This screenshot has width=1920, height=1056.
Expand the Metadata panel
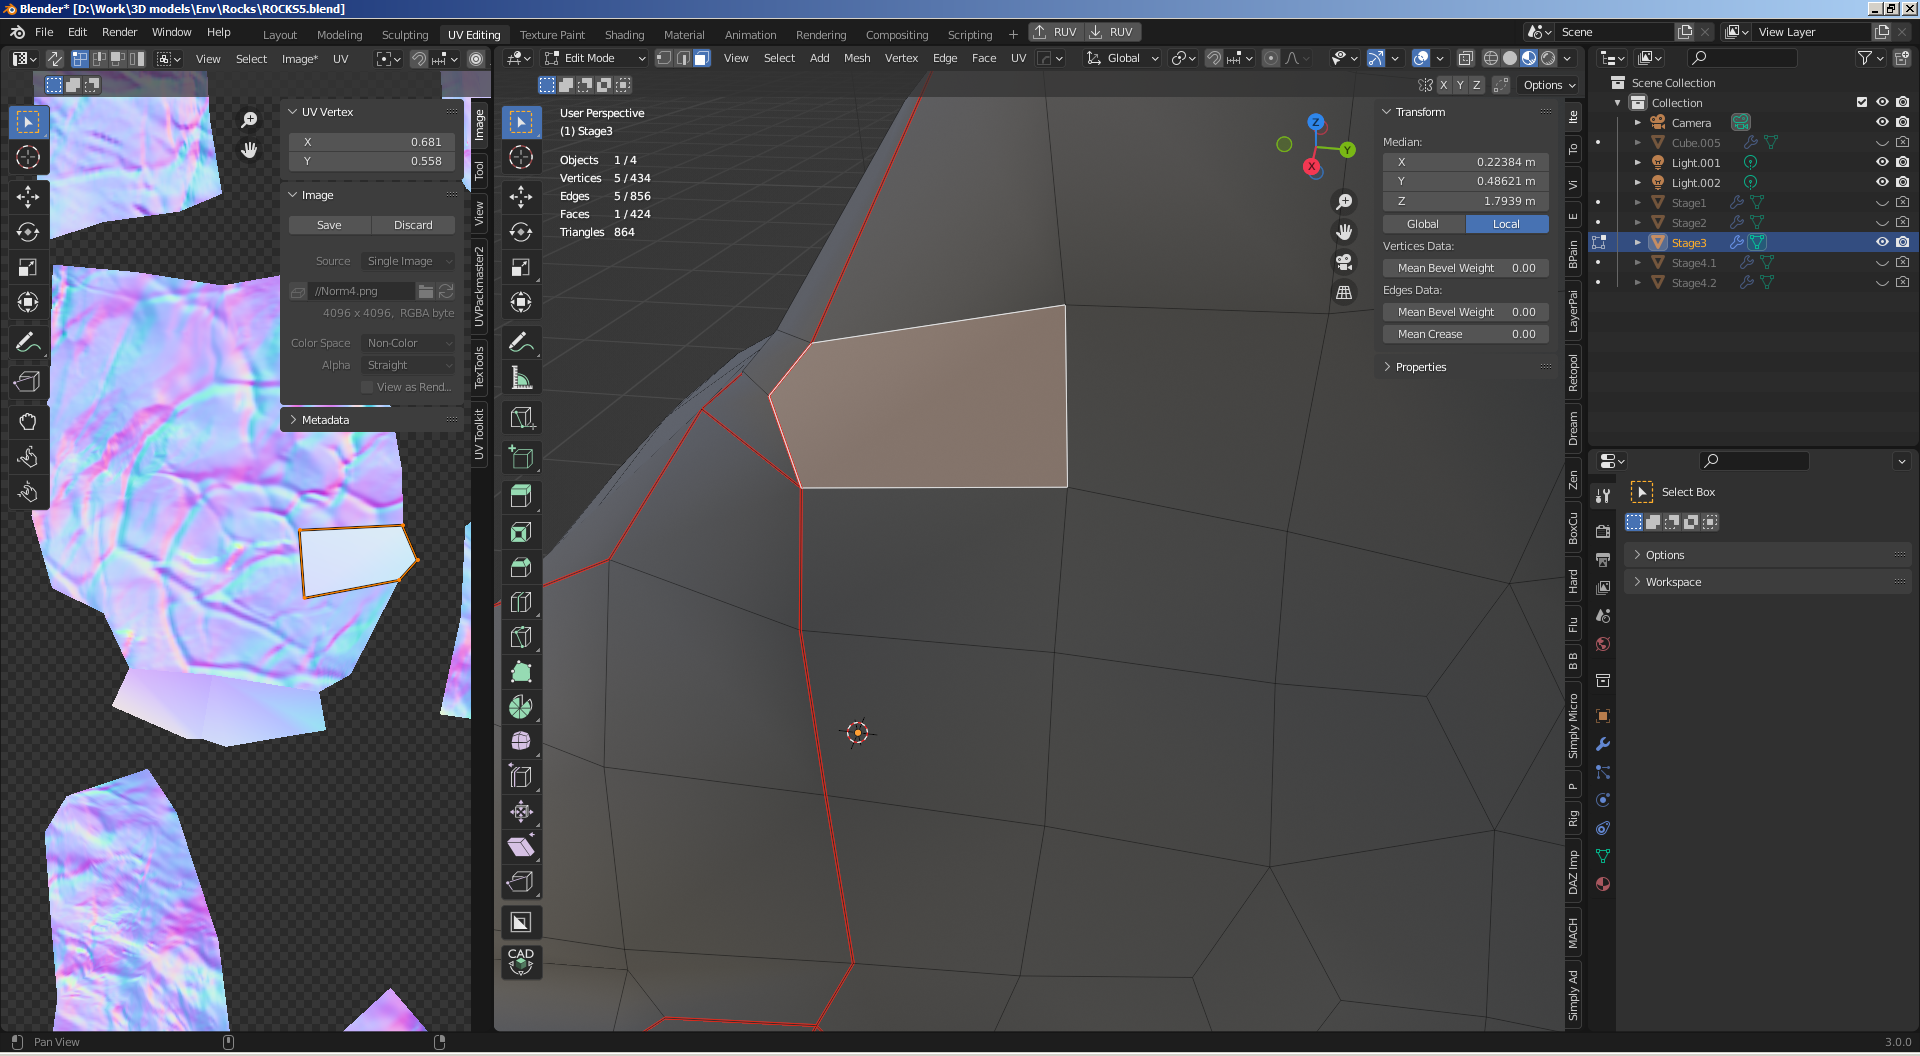[325, 420]
